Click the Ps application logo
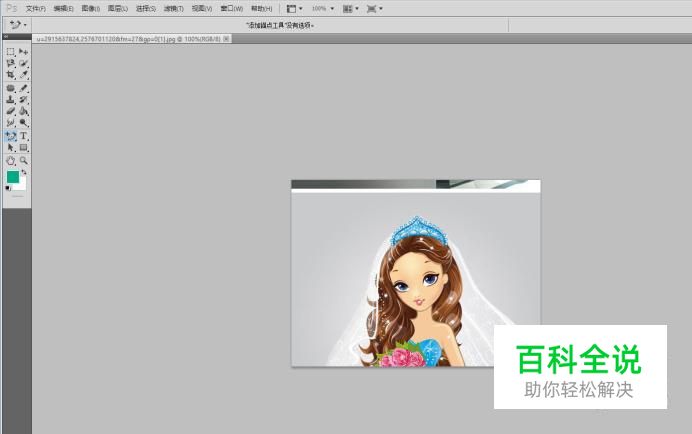692x434 pixels. [12, 8]
